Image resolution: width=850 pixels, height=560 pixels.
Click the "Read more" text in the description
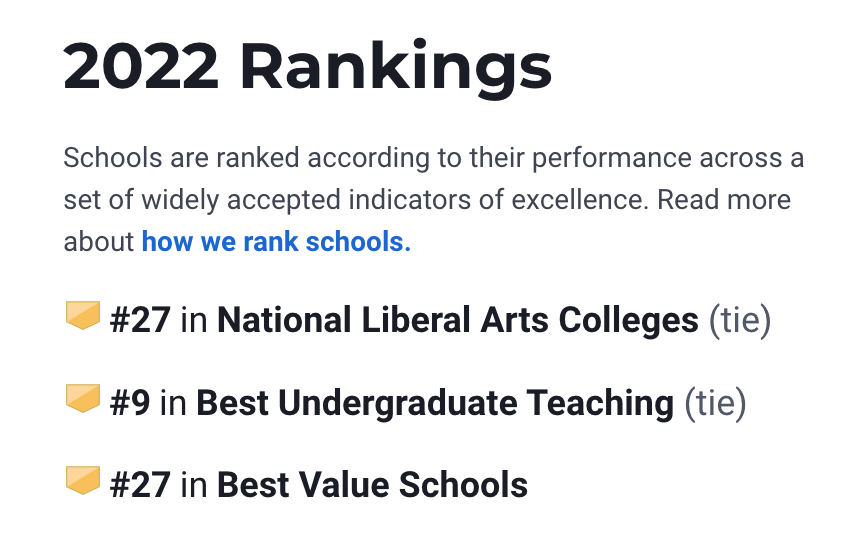[724, 199]
